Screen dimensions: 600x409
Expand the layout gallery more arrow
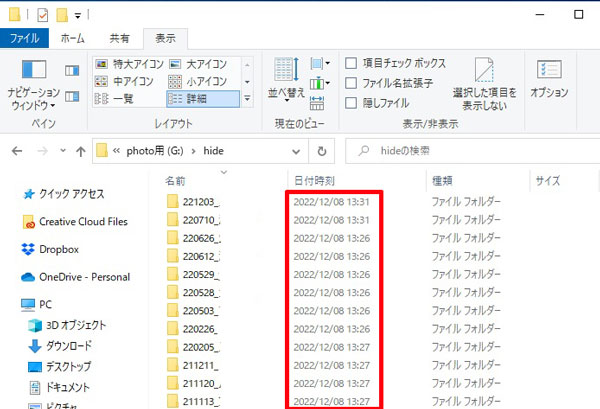click(247, 98)
